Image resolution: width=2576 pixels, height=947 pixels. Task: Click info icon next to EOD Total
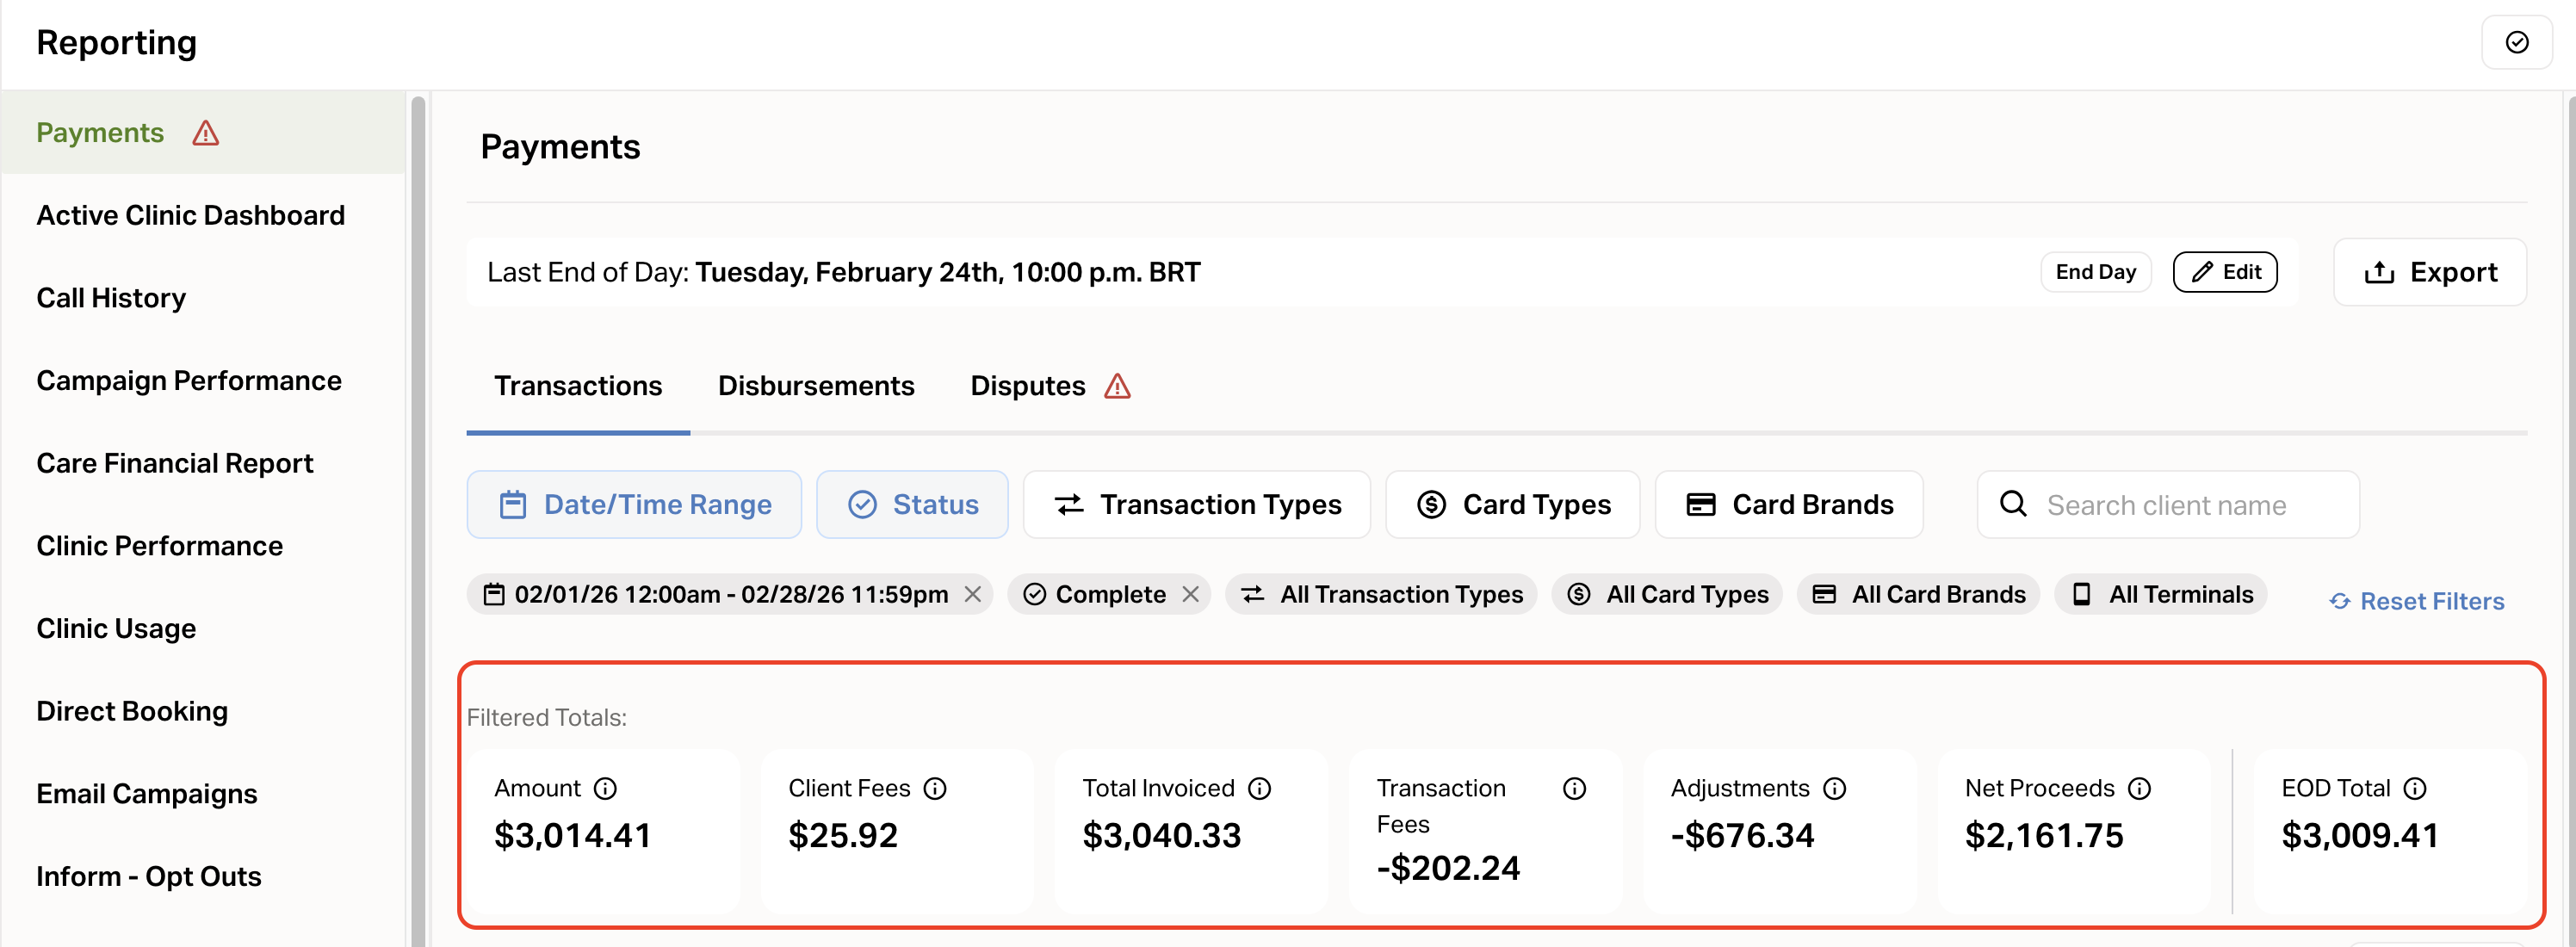point(2414,788)
